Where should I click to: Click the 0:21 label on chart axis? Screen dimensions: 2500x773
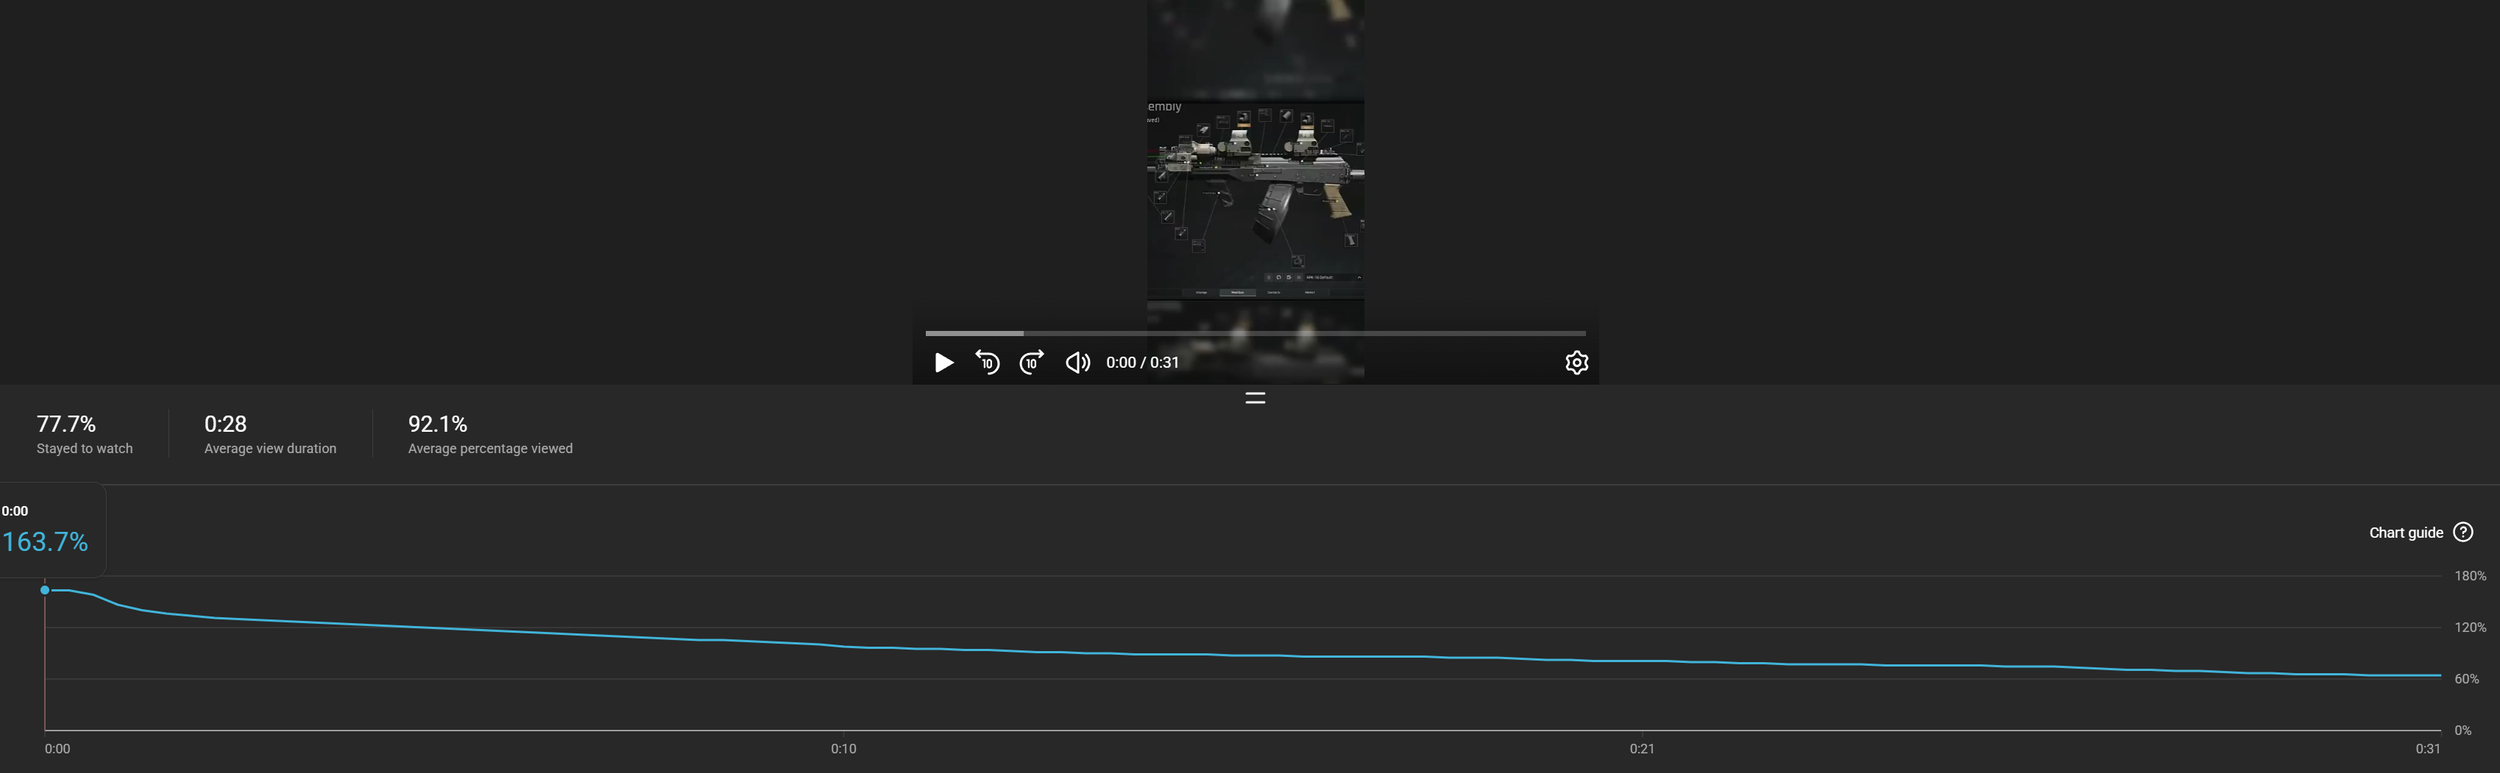(1641, 749)
